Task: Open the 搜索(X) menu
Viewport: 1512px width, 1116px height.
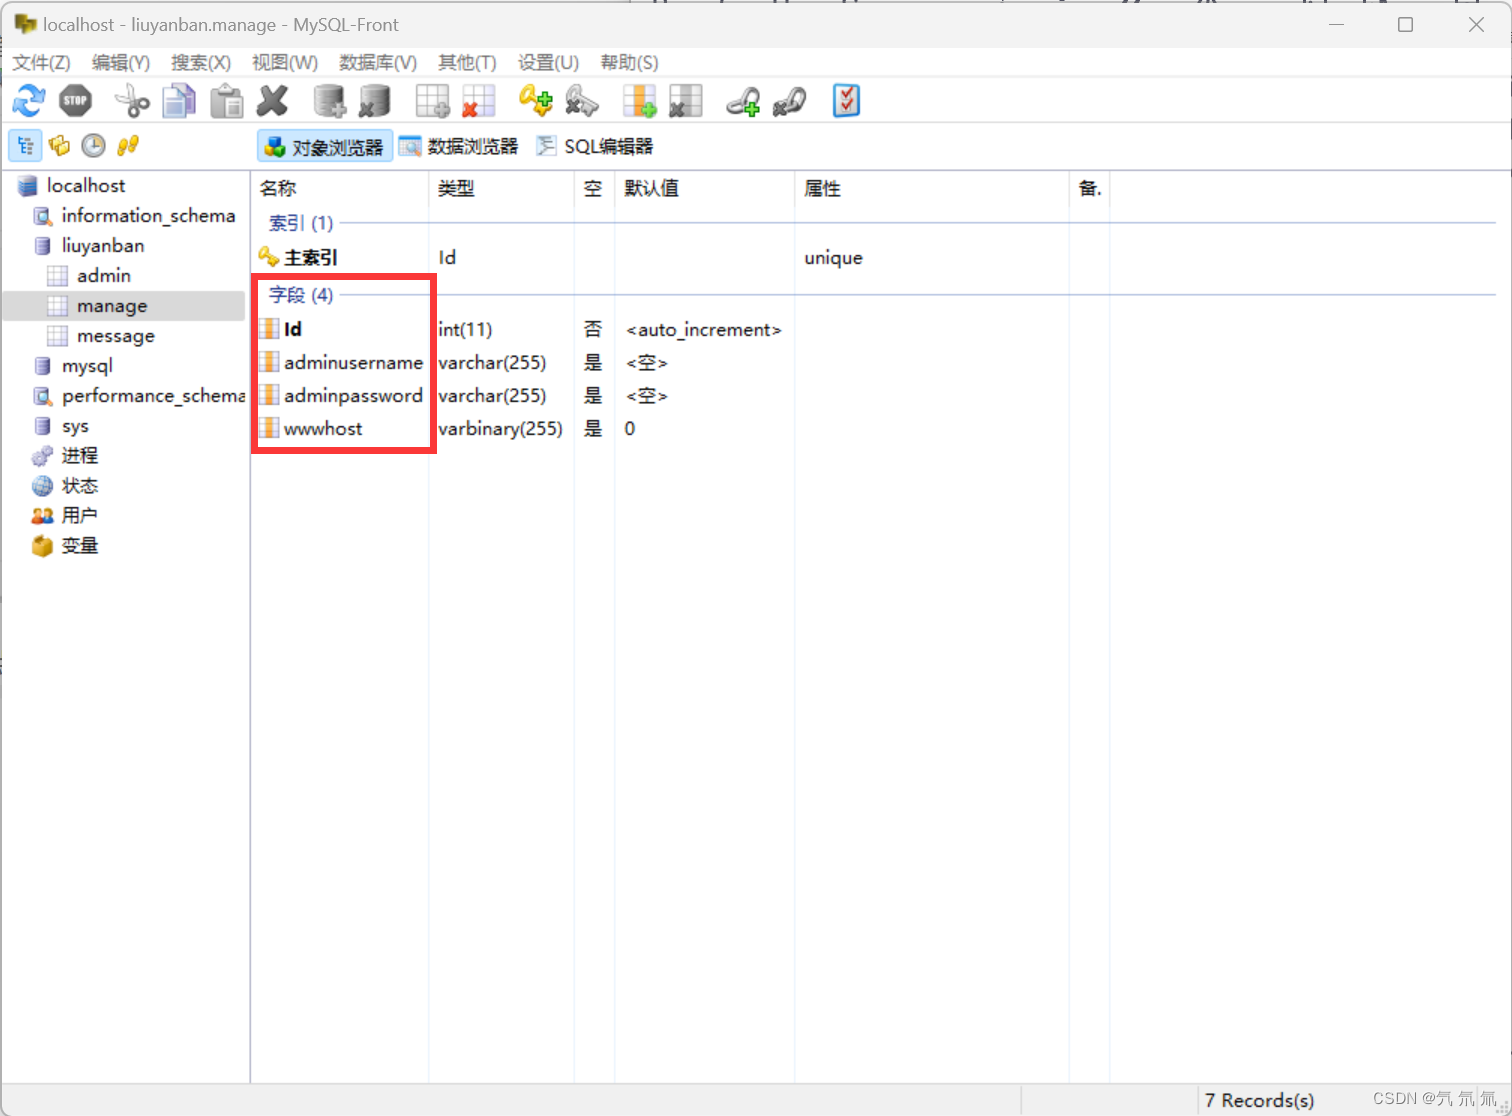Action: tap(201, 62)
